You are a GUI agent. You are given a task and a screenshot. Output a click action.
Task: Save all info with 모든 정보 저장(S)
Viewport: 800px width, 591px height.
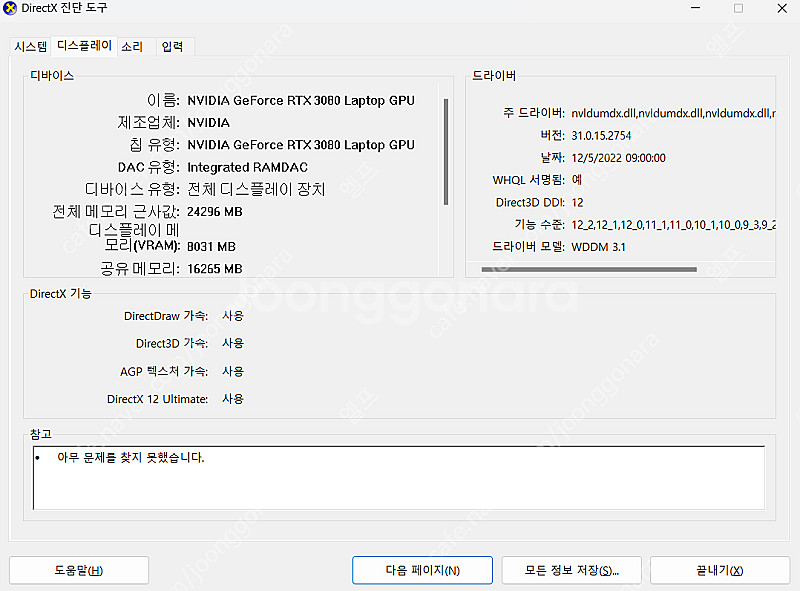click(x=571, y=570)
